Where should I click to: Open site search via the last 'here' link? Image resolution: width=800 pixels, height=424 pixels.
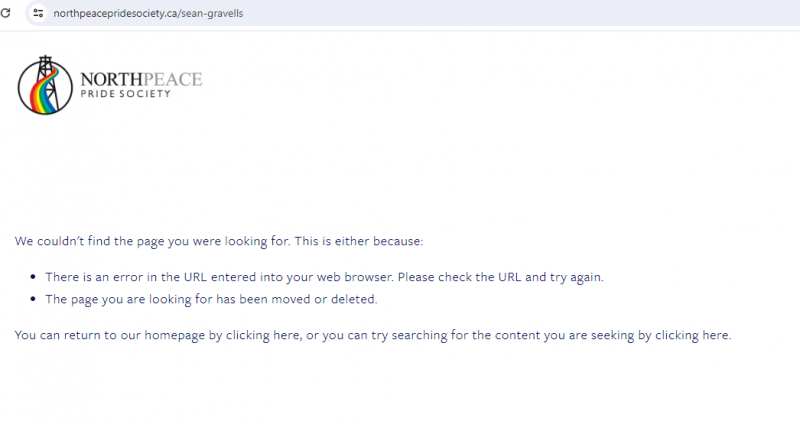pyautogui.click(x=715, y=335)
